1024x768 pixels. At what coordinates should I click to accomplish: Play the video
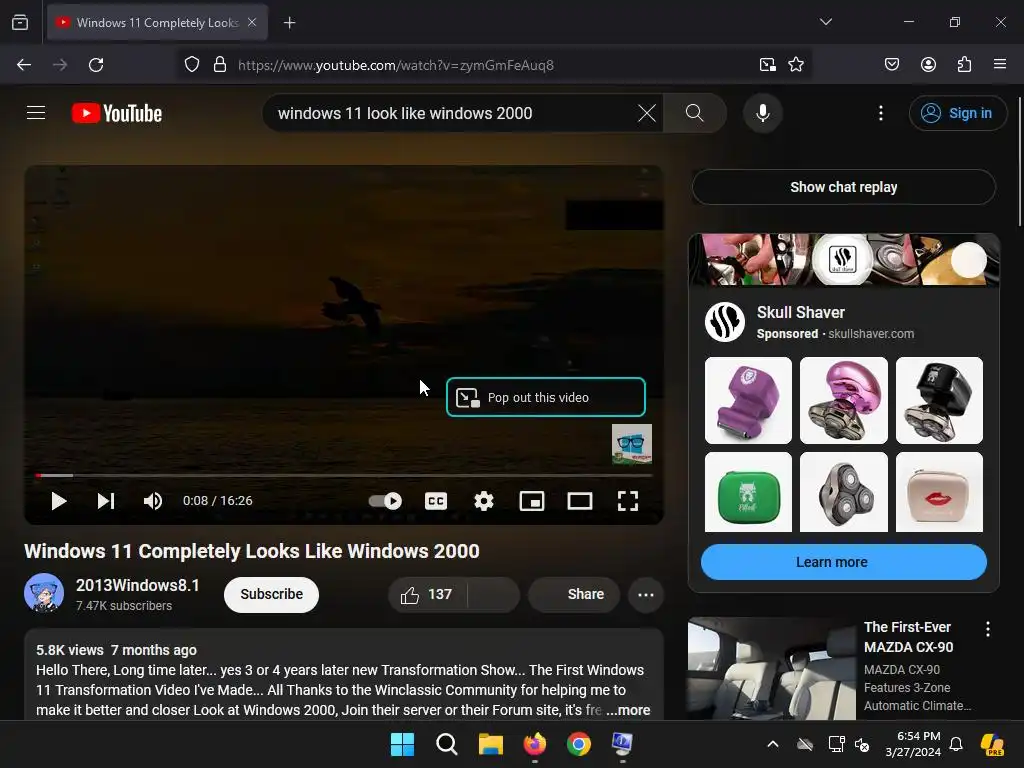pos(59,501)
